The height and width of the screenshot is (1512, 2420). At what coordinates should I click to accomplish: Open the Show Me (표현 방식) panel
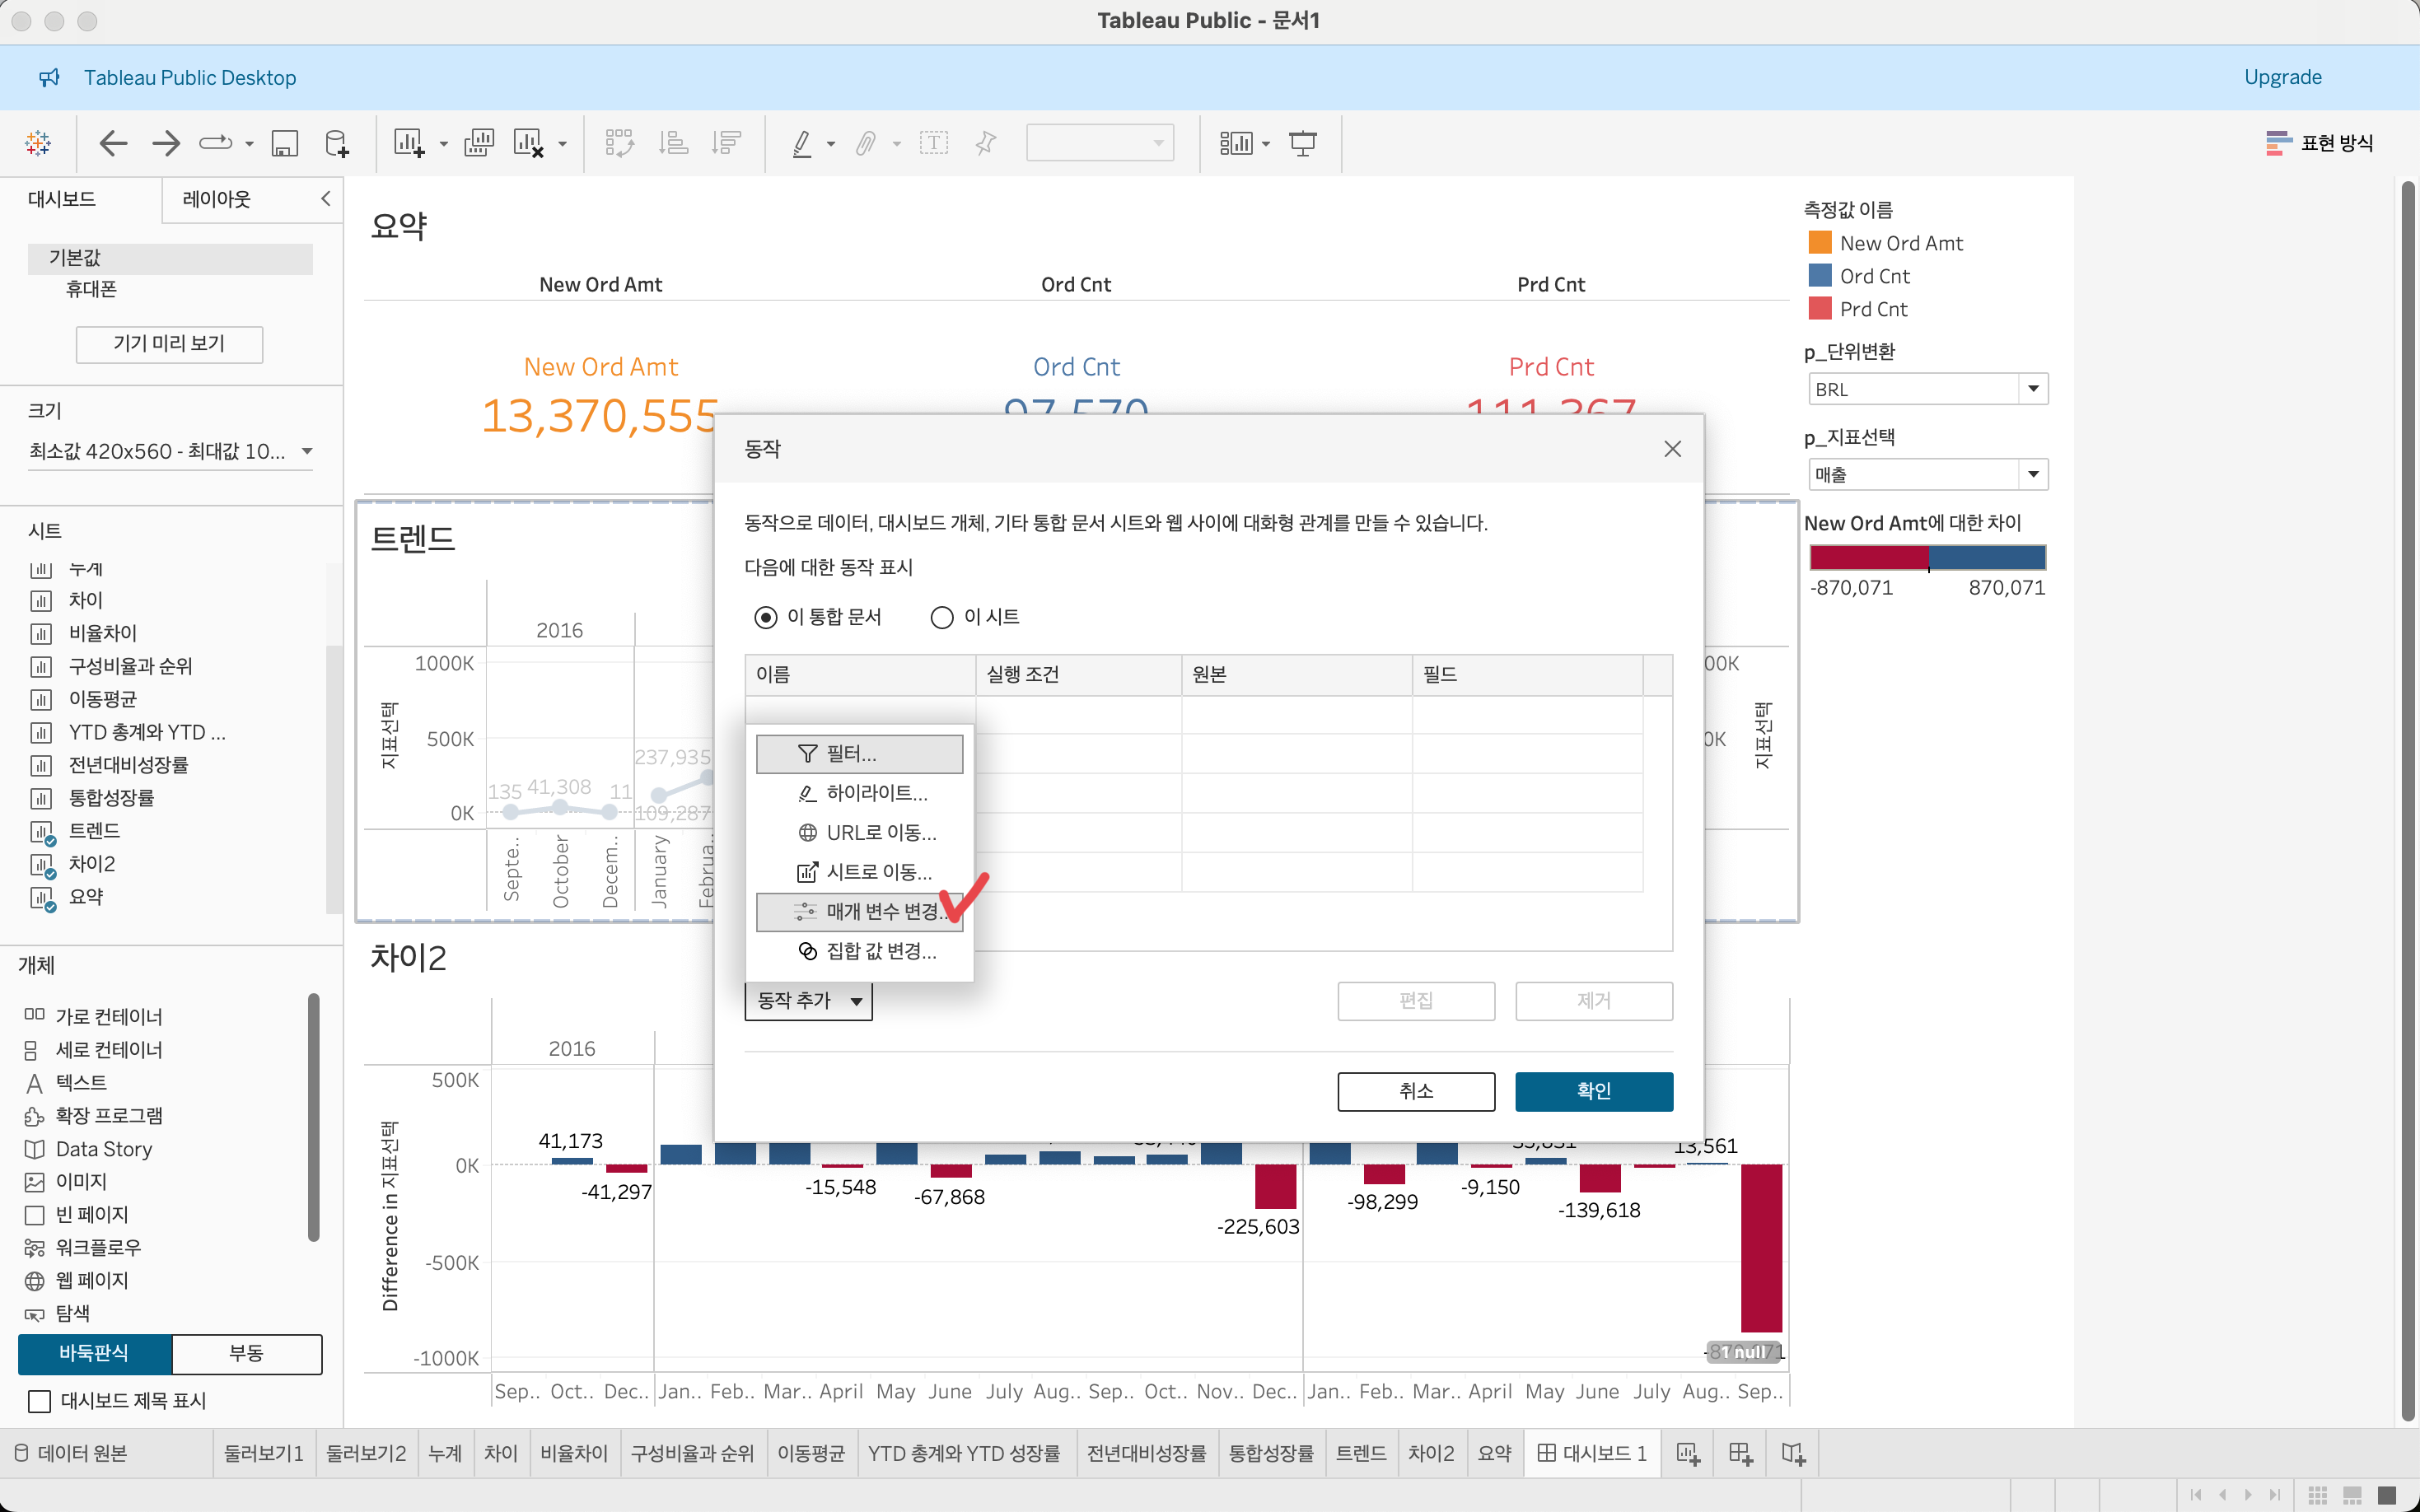pos(2320,143)
